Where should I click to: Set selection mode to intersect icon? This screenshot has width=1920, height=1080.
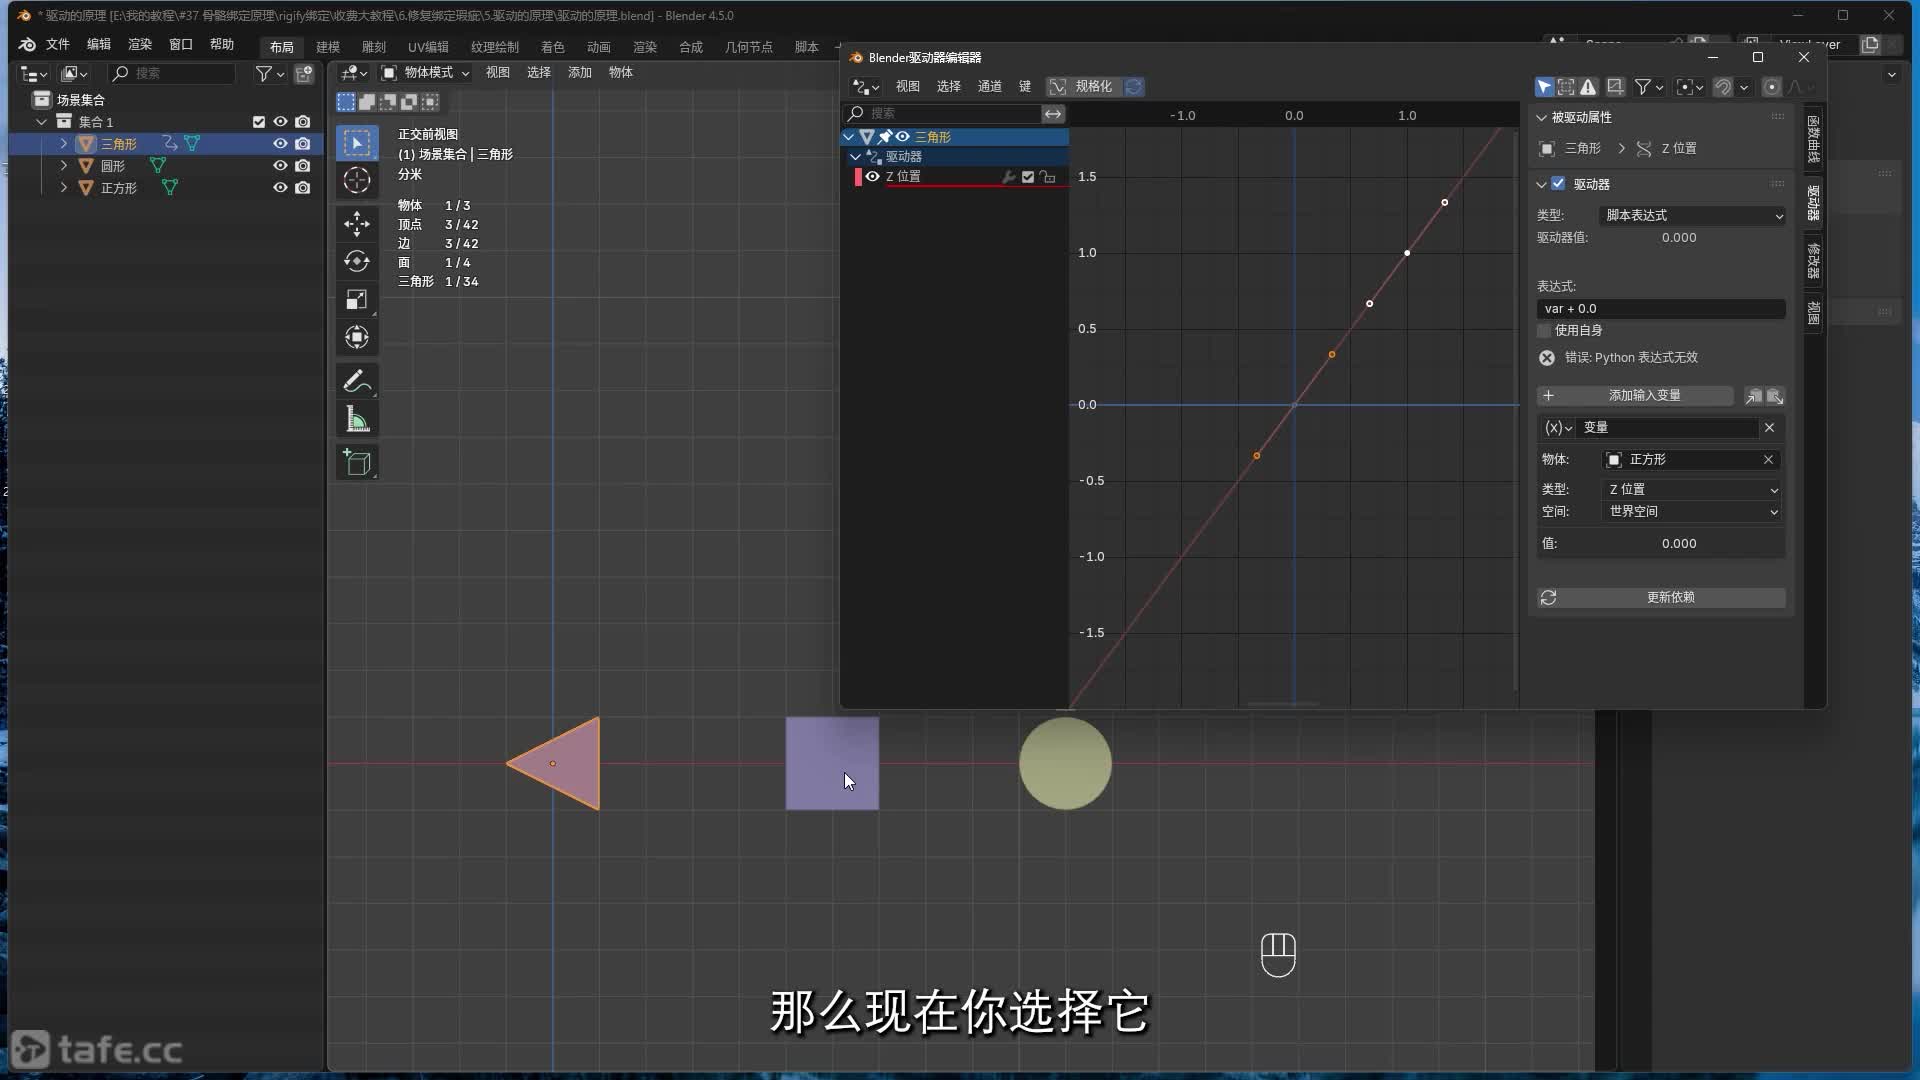coord(430,102)
